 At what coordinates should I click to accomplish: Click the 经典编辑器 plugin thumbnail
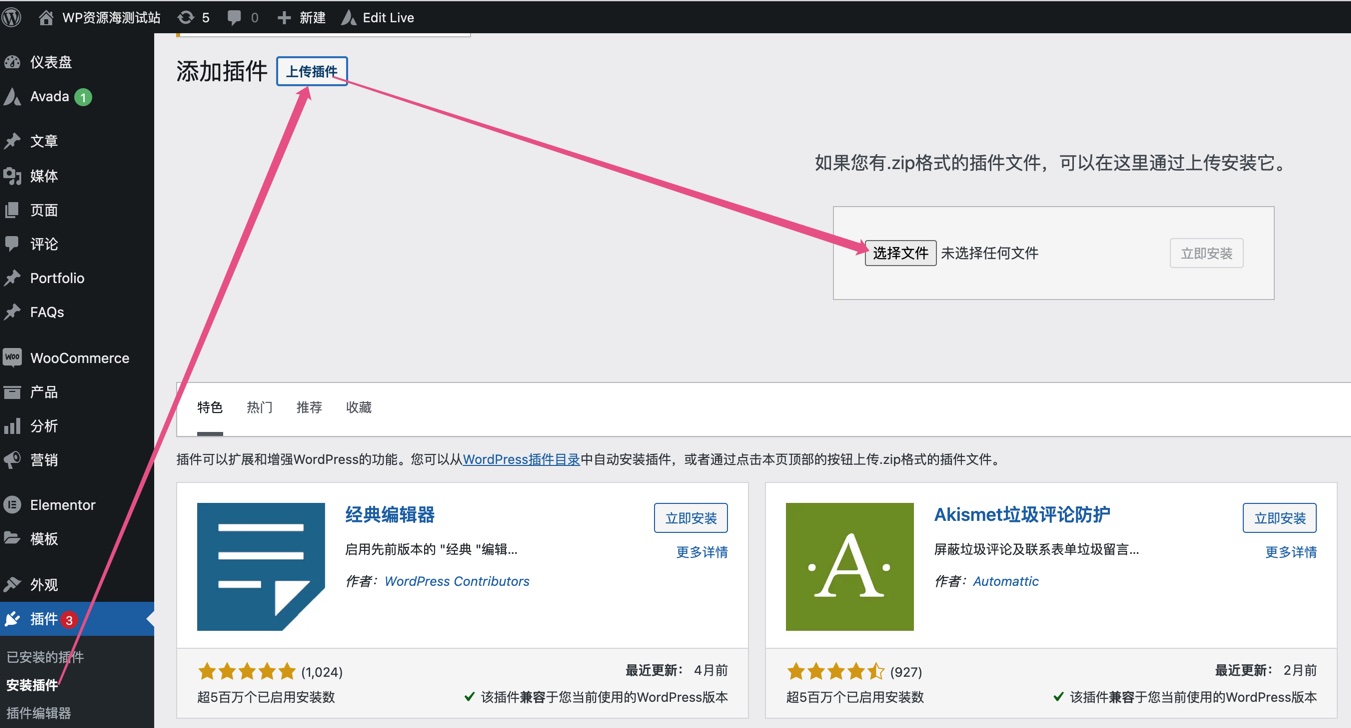pos(261,567)
